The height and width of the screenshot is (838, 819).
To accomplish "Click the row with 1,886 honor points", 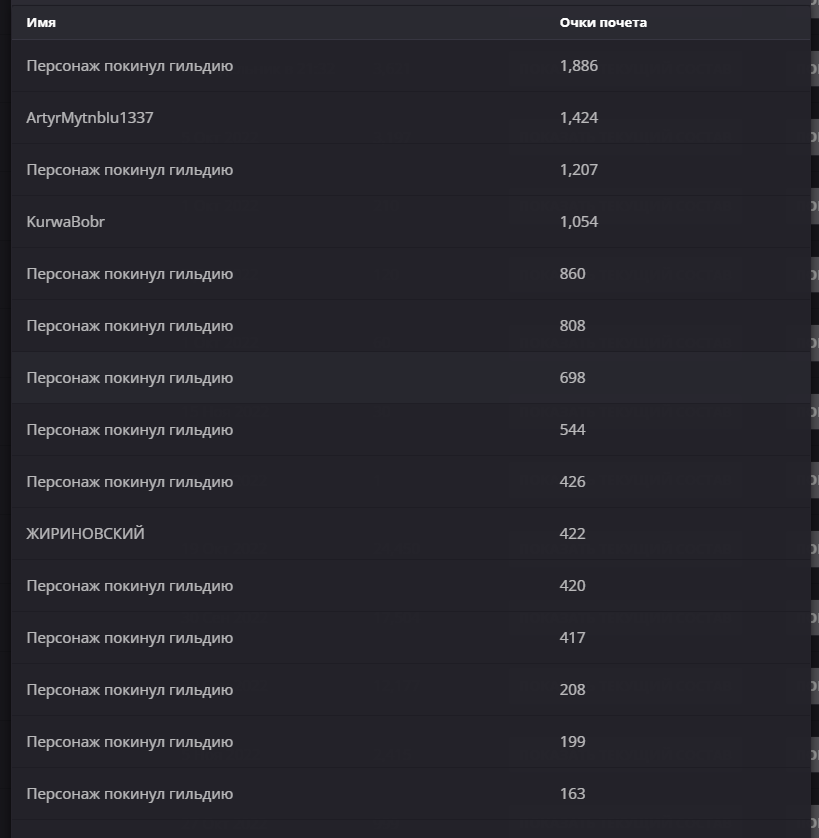I will 411,66.
